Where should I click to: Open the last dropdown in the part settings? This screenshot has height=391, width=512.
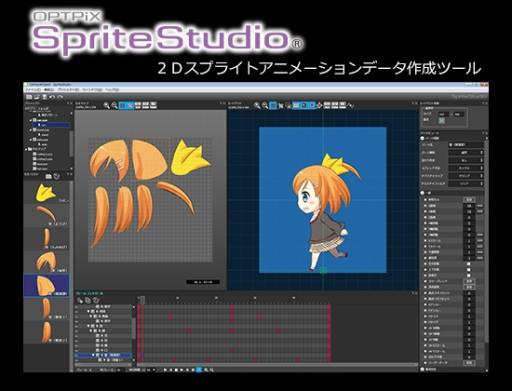point(466,184)
